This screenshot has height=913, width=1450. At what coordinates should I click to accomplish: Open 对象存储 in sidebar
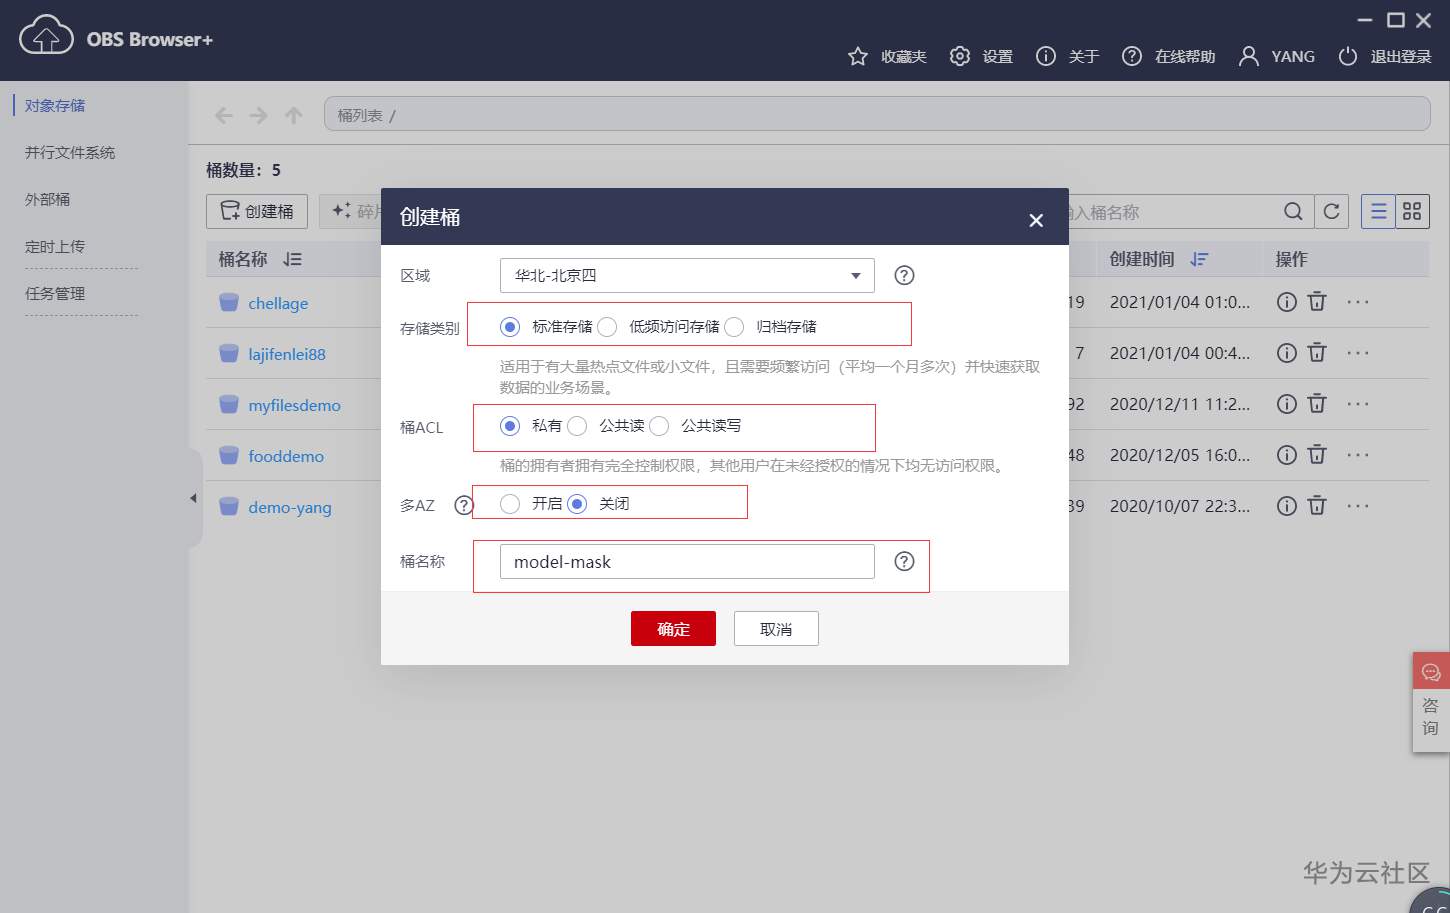pos(55,105)
